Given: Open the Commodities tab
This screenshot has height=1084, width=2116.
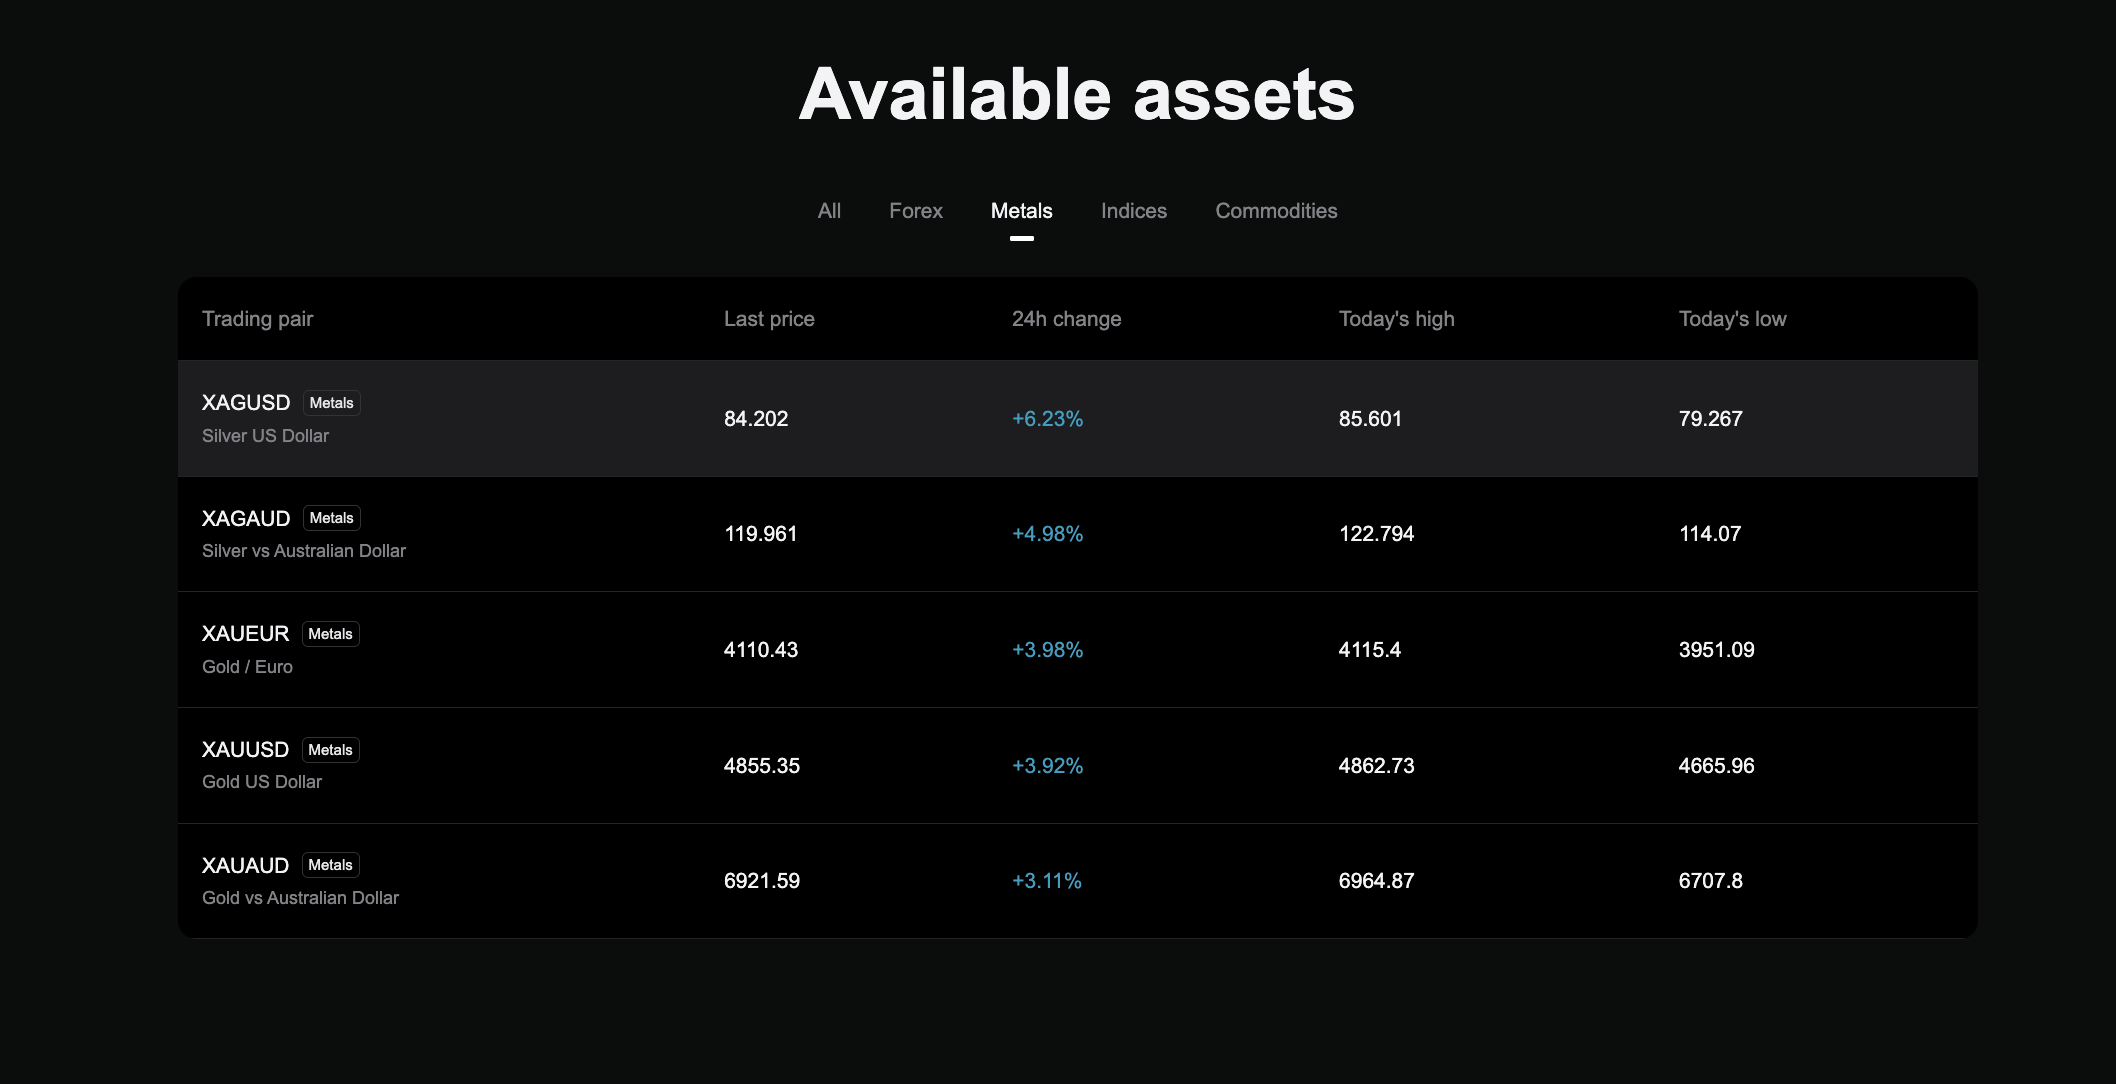Looking at the screenshot, I should [x=1275, y=211].
